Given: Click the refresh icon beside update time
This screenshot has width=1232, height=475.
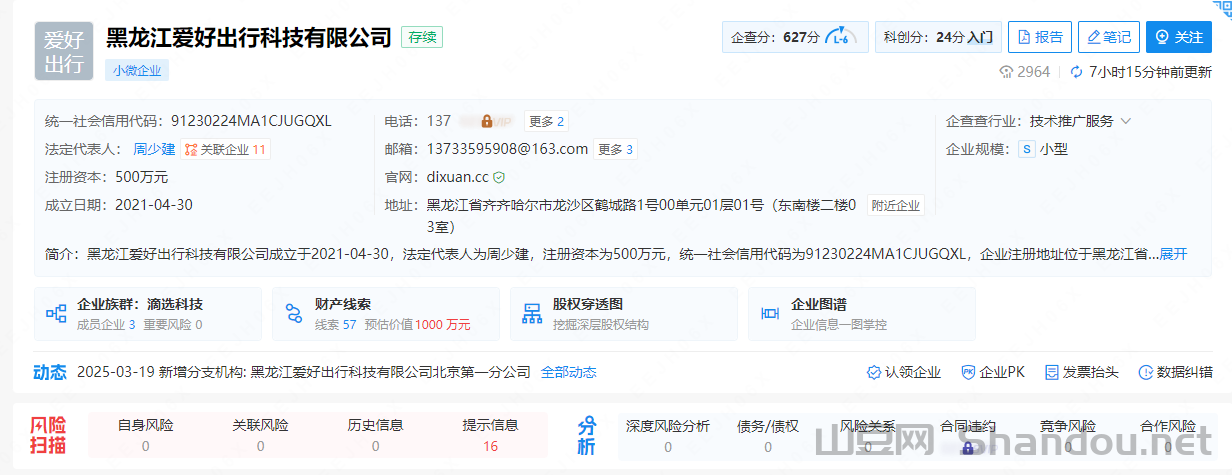Looking at the screenshot, I should click(1076, 72).
